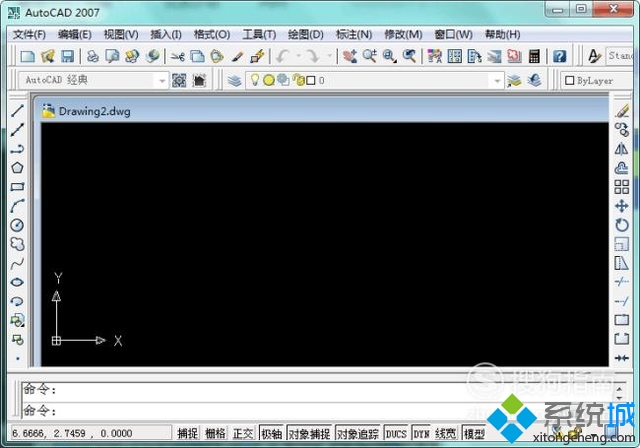Viewport: 640px width, 448px height.
Task: Toggle DYN dynamic input button
Action: pyautogui.click(x=421, y=433)
